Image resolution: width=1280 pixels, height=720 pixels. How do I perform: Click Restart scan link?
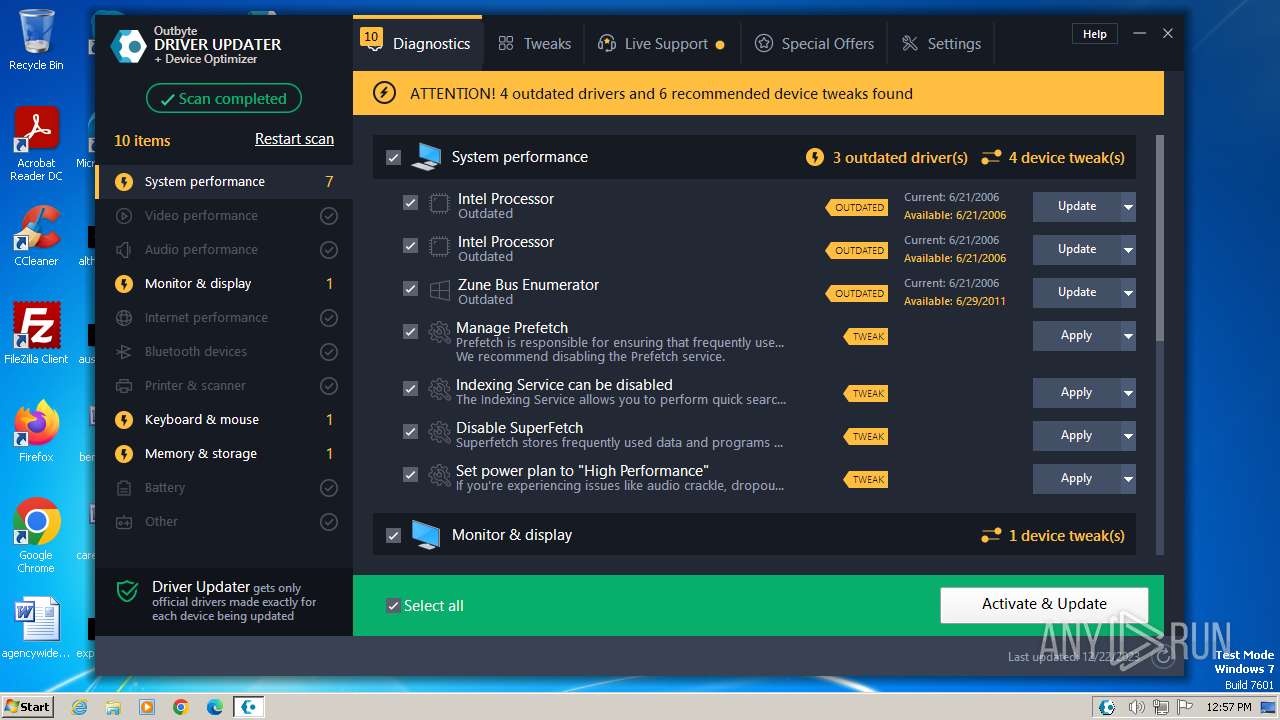294,139
